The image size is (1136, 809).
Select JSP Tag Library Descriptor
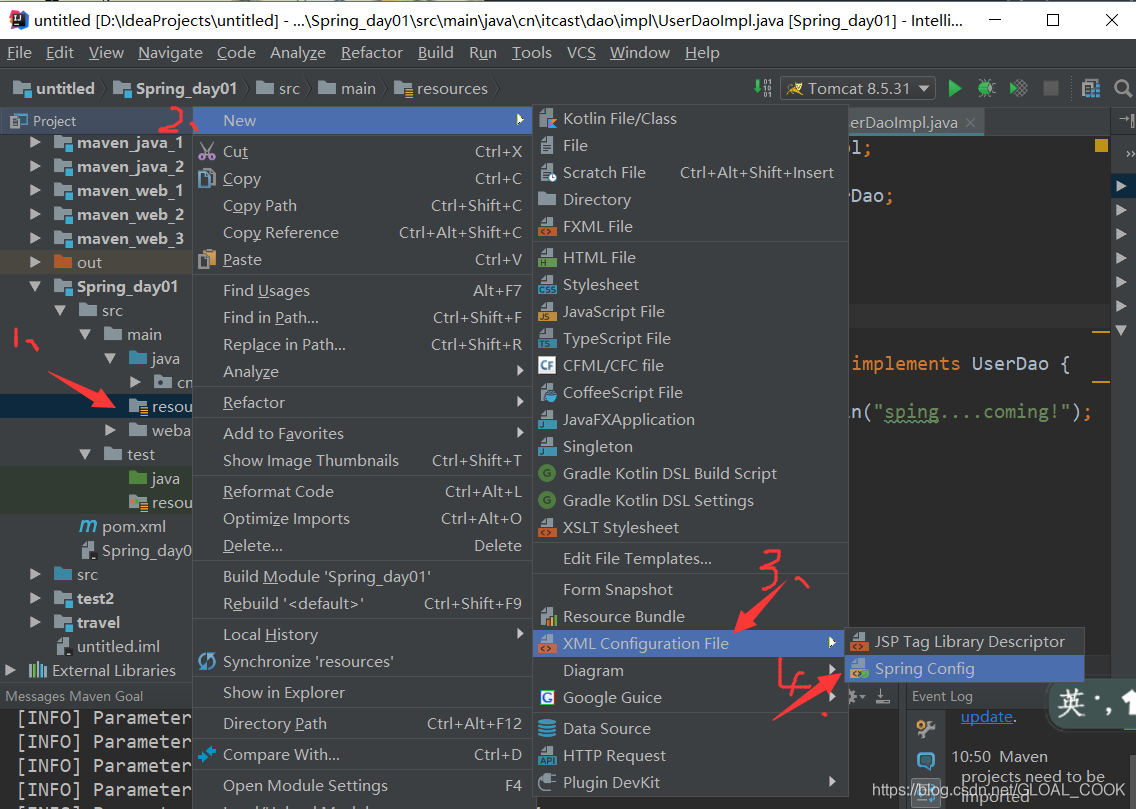pyautogui.click(x=964, y=642)
